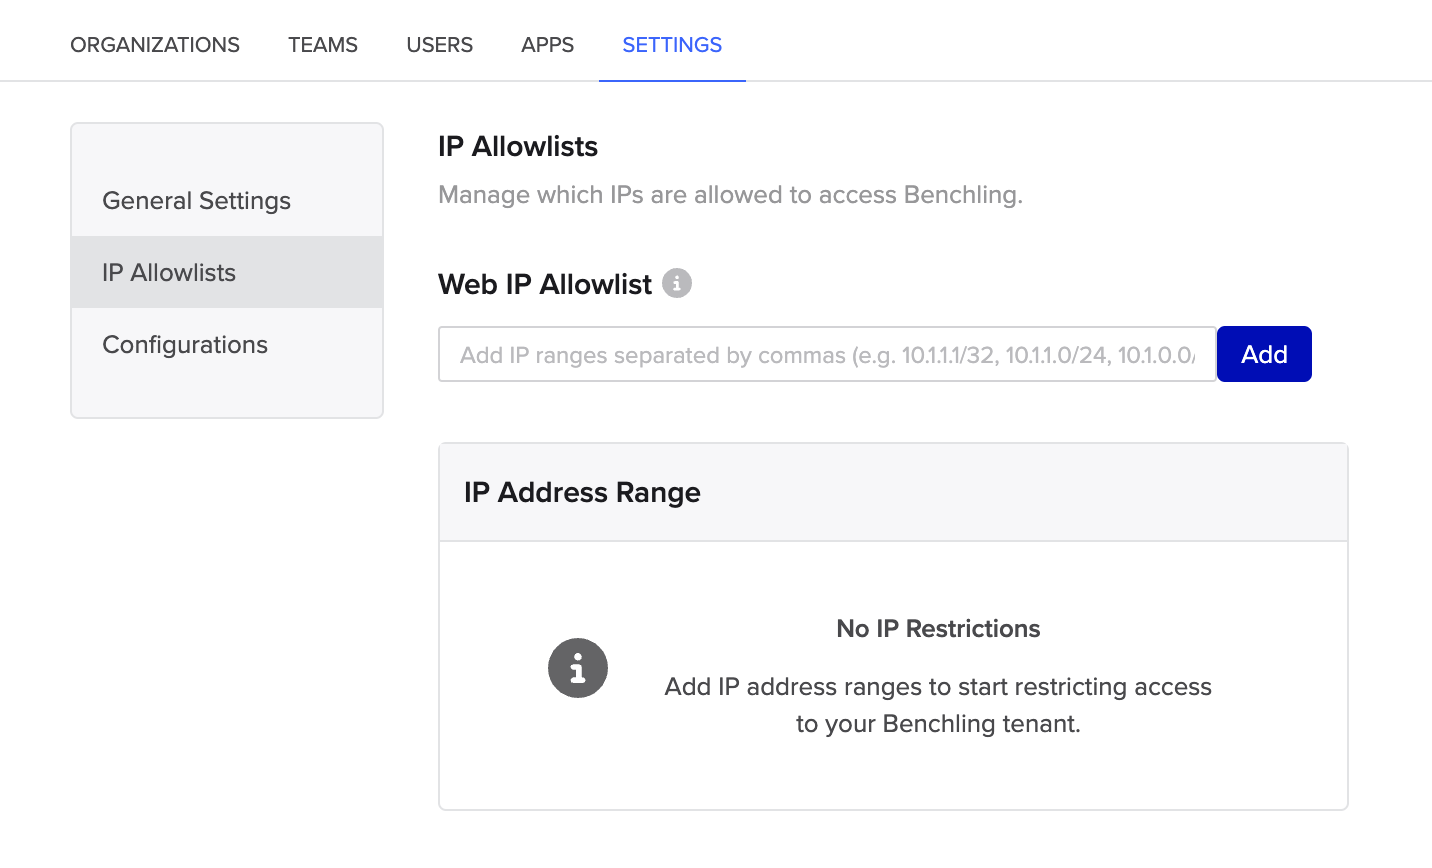1432x868 pixels.
Task: Click the IP ranges input field
Action: (x=820, y=353)
